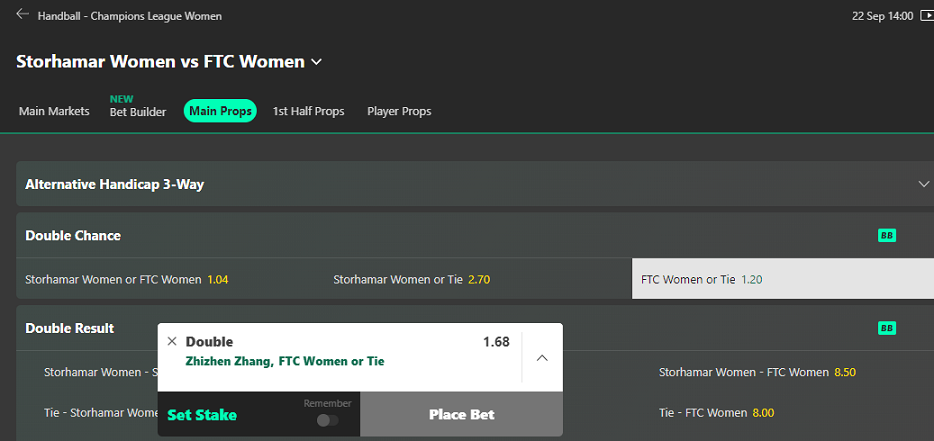934x441 pixels.
Task: Remove the Double bet with X icon
Action: [172, 341]
